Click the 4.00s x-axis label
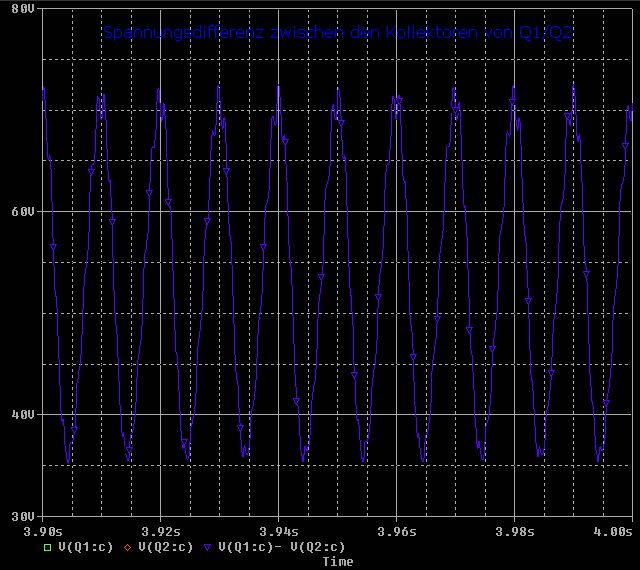Image resolution: width=640 pixels, height=570 pixels. [613, 532]
